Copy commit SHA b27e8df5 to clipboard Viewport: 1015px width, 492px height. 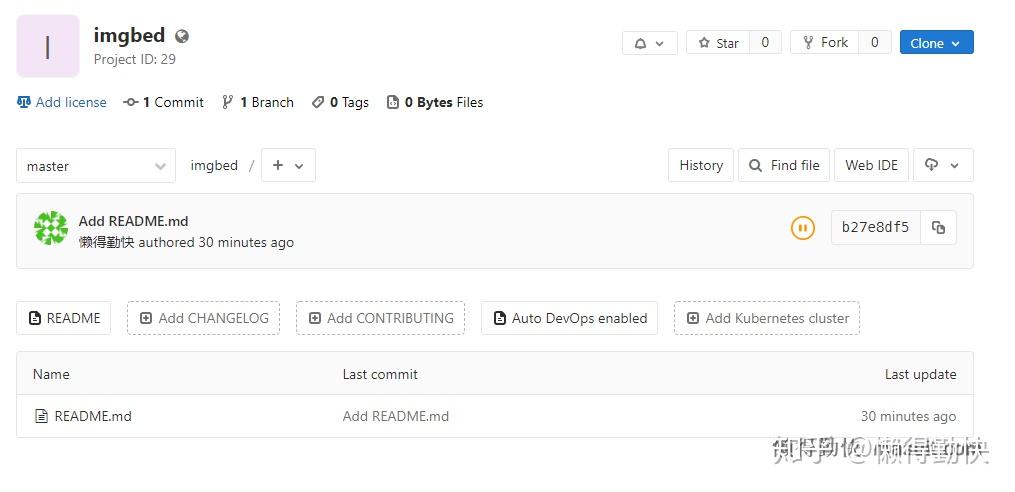pos(938,227)
